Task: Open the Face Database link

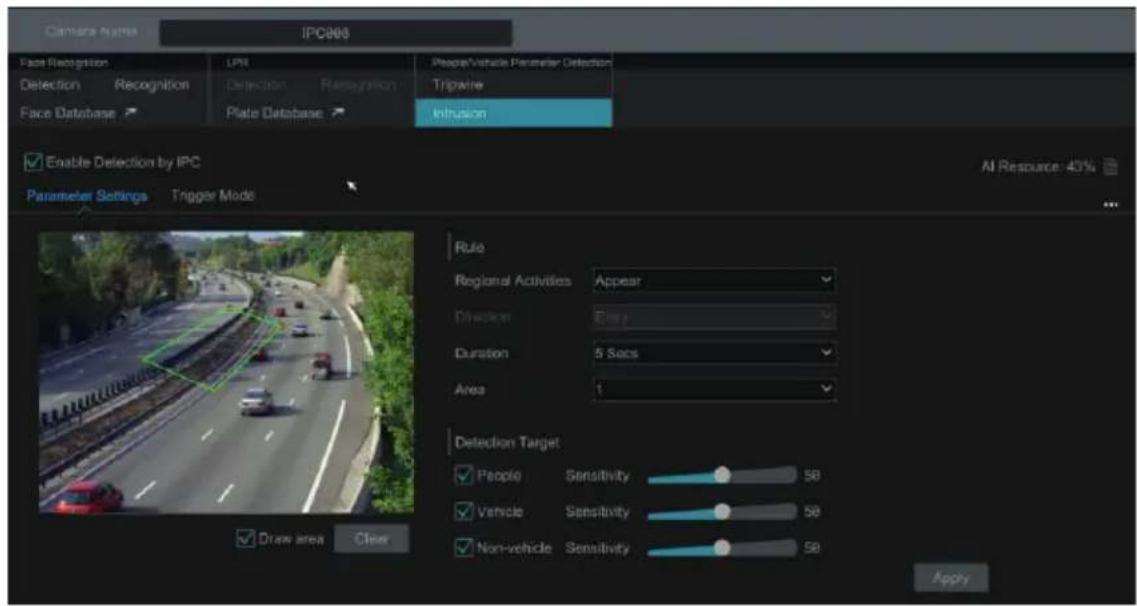Action: pos(68,112)
